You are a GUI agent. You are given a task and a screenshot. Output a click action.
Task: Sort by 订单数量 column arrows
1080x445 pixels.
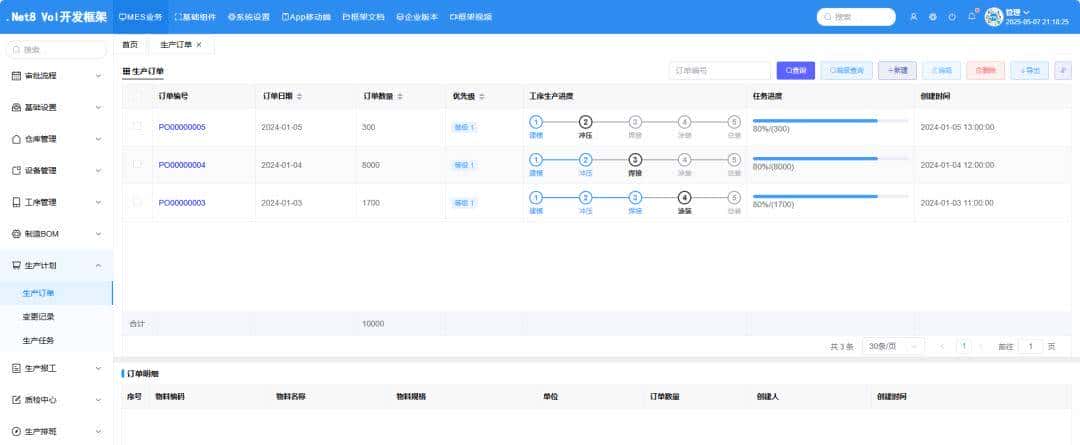tap(400, 96)
